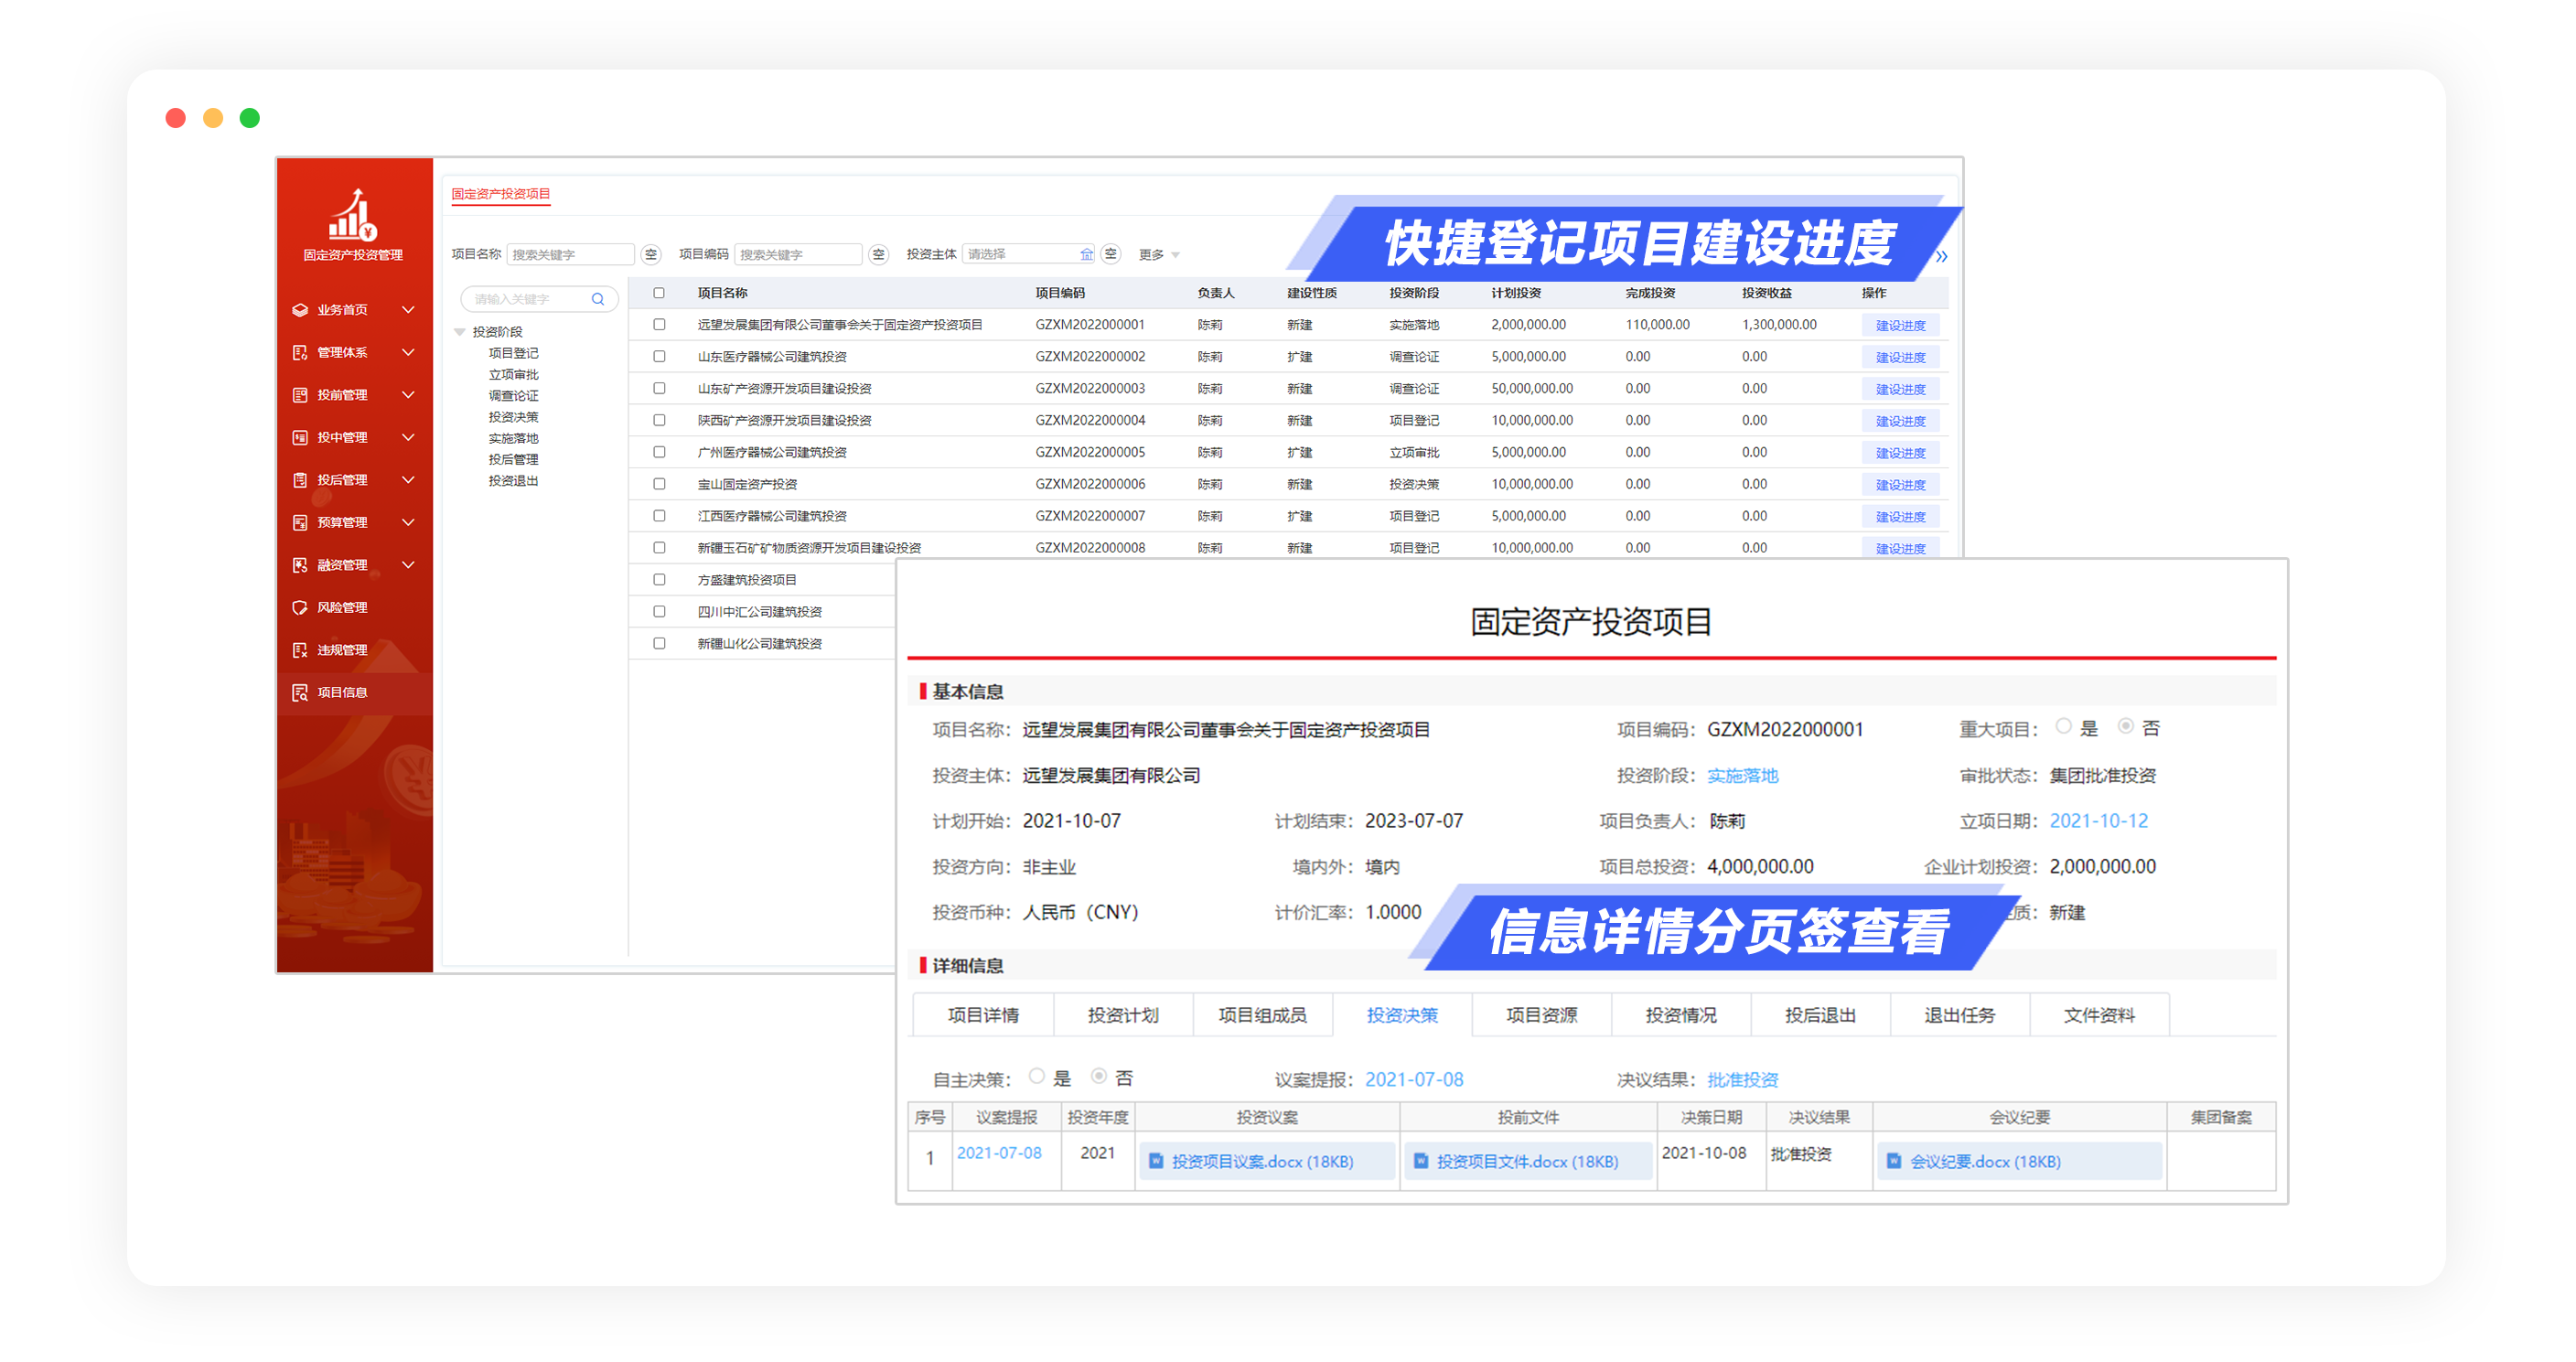Check the select-all checkbox in the table header

pyautogui.click(x=659, y=293)
